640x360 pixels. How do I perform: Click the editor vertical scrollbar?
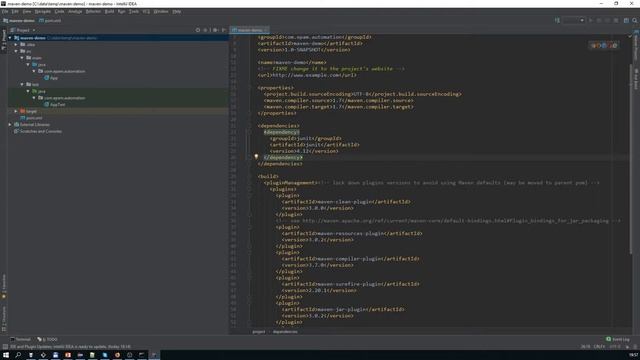click(x=631, y=159)
